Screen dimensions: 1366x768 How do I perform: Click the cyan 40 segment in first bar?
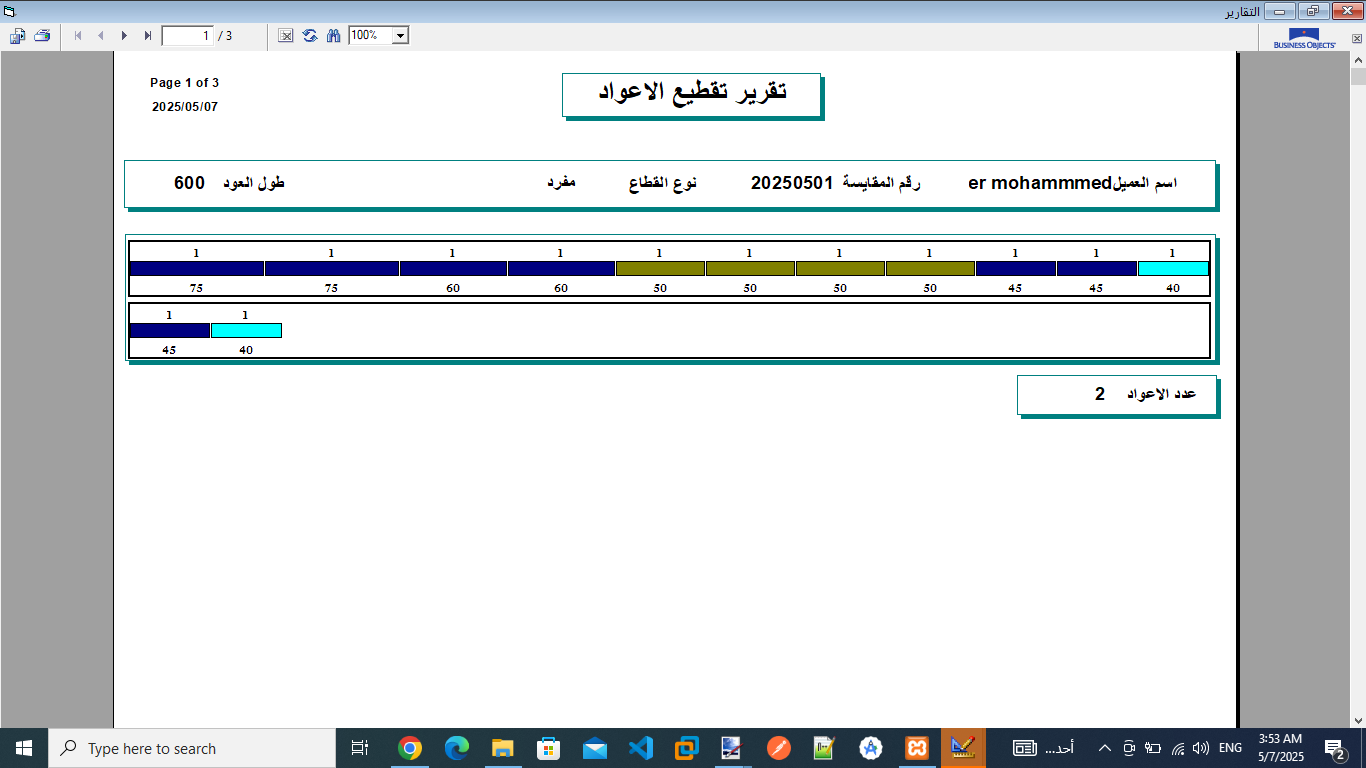(x=1173, y=268)
